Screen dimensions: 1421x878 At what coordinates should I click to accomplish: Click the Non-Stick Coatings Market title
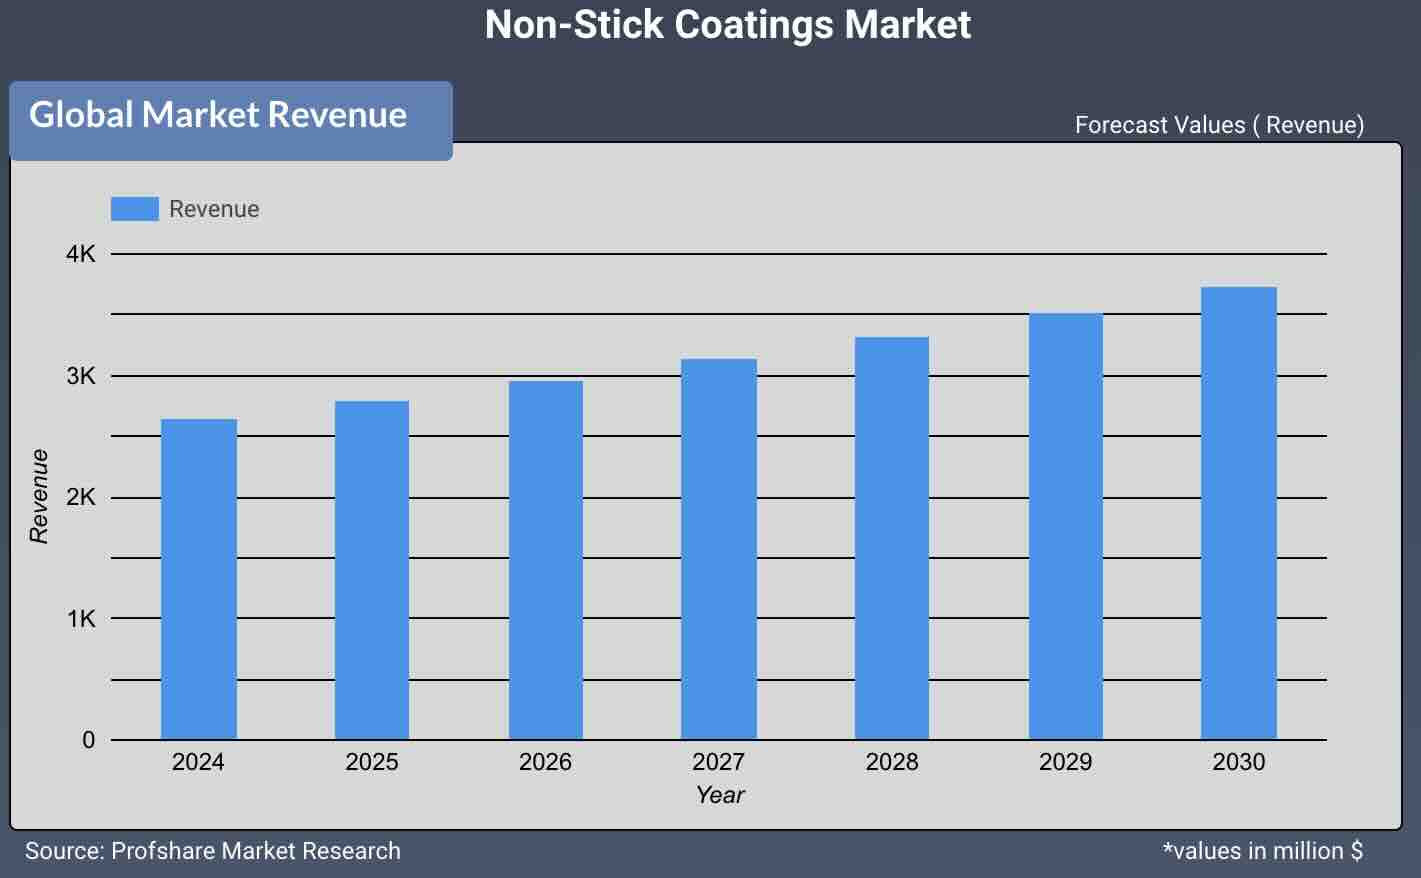(x=728, y=24)
